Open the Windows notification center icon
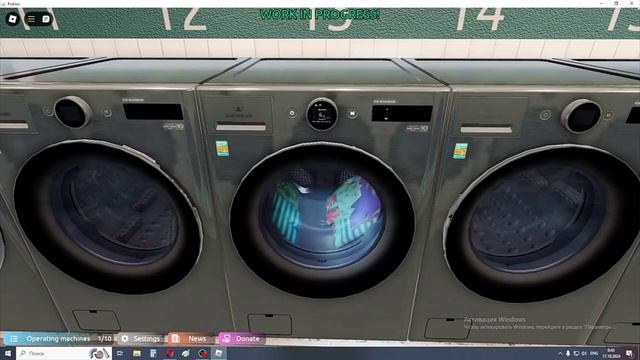This screenshot has width=640, height=360. [x=630, y=353]
